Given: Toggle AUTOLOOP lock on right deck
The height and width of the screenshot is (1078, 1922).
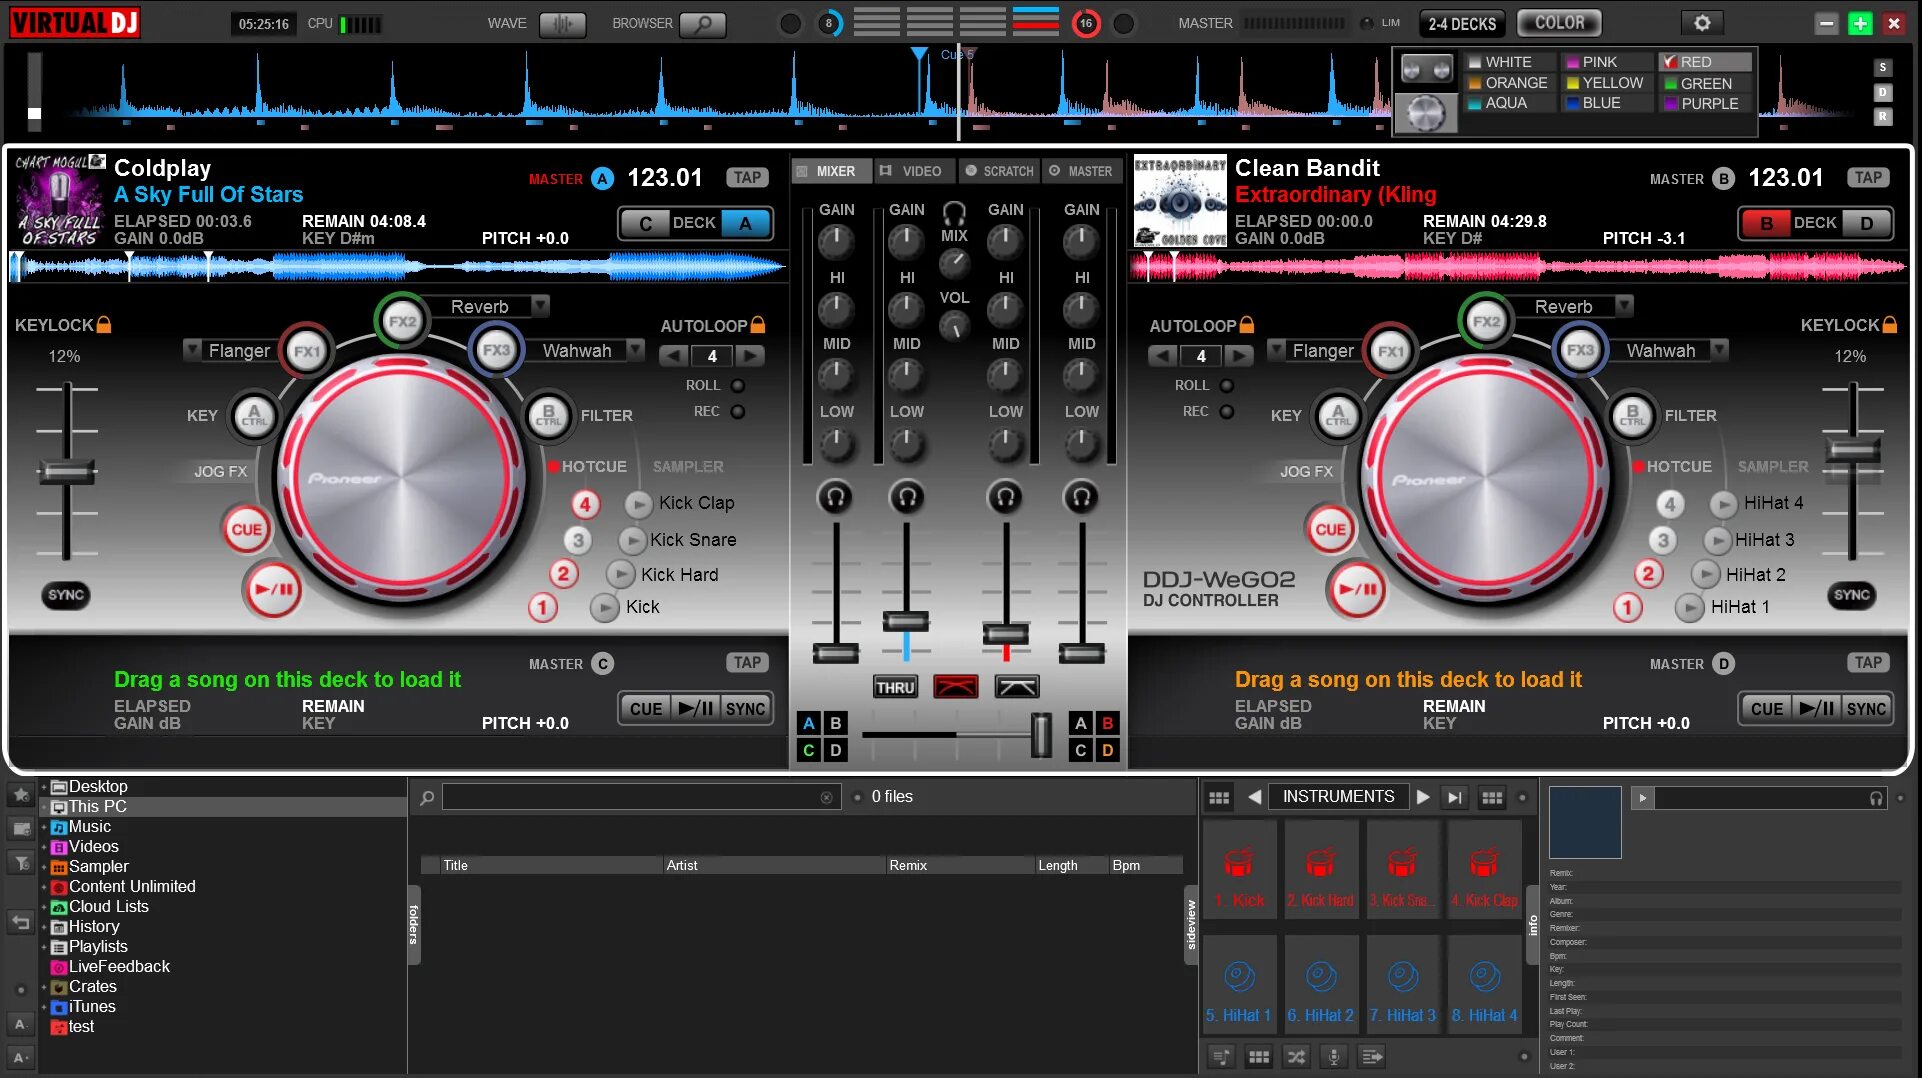Looking at the screenshot, I should 1246,325.
